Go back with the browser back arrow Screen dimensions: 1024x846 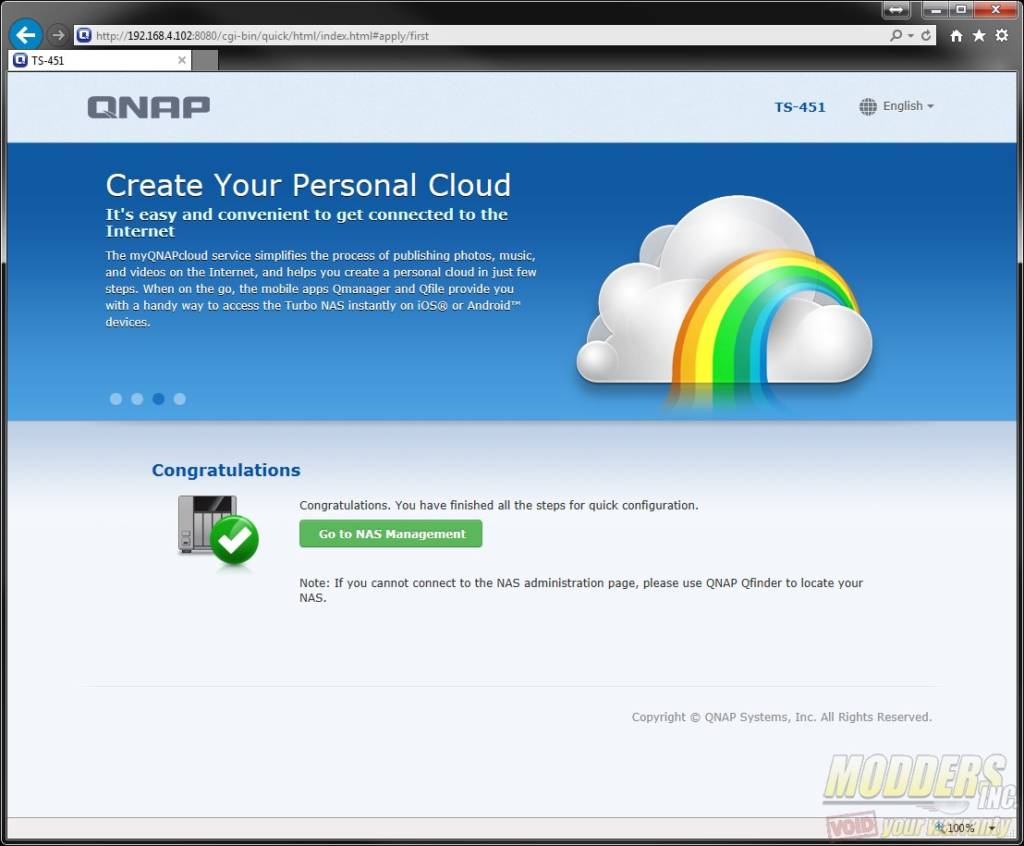point(26,35)
